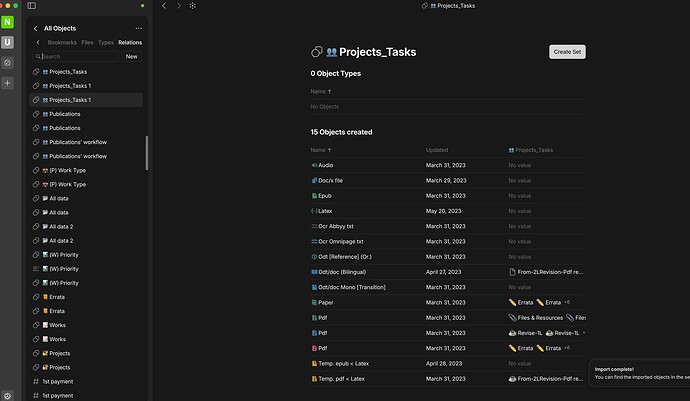Click the Updated column header
This screenshot has height=401, width=690.
click(437, 150)
